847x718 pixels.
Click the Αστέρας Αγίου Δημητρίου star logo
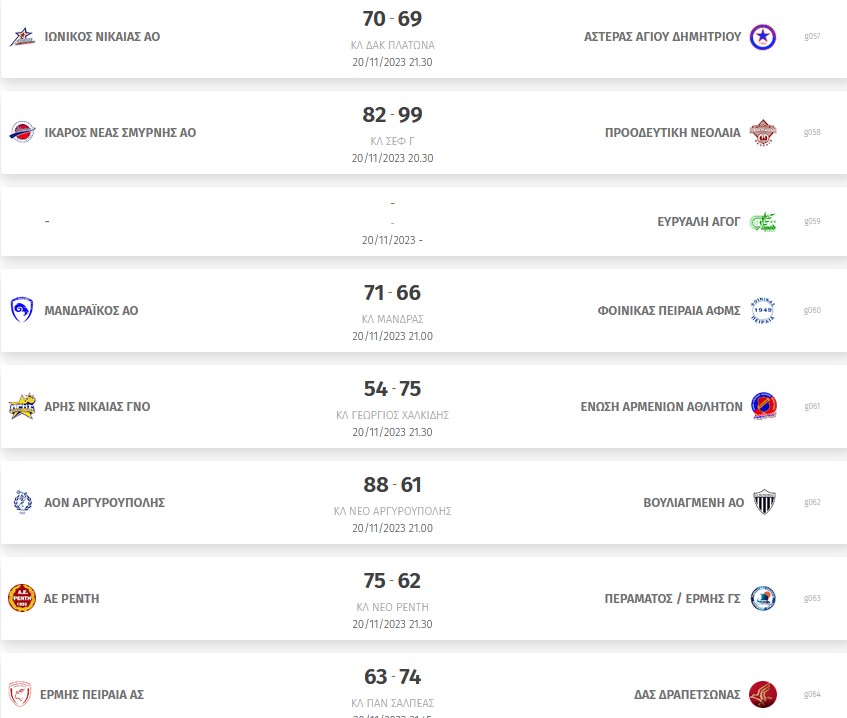tap(763, 37)
